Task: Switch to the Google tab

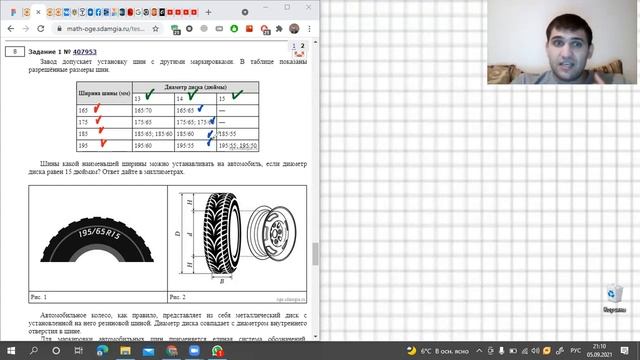Action: pyautogui.click(x=138, y=12)
